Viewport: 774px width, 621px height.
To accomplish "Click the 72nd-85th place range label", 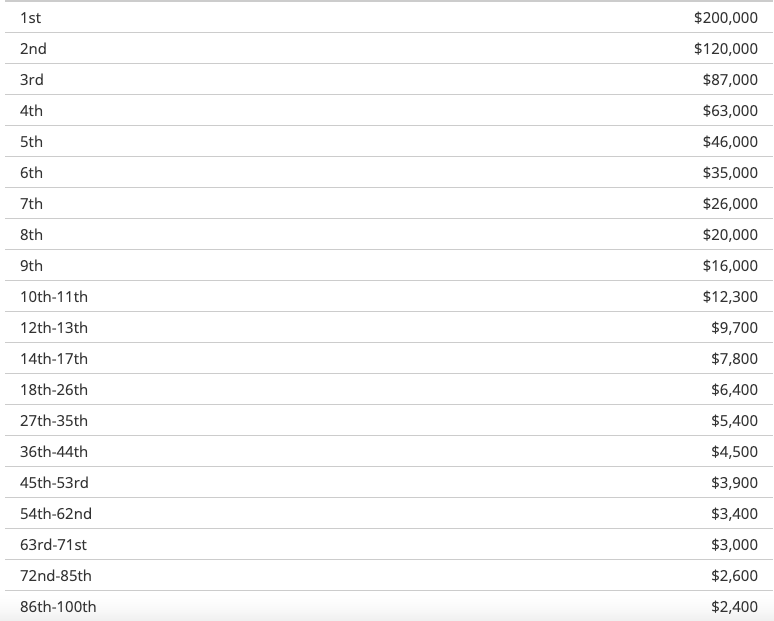I will pyautogui.click(x=56, y=576).
